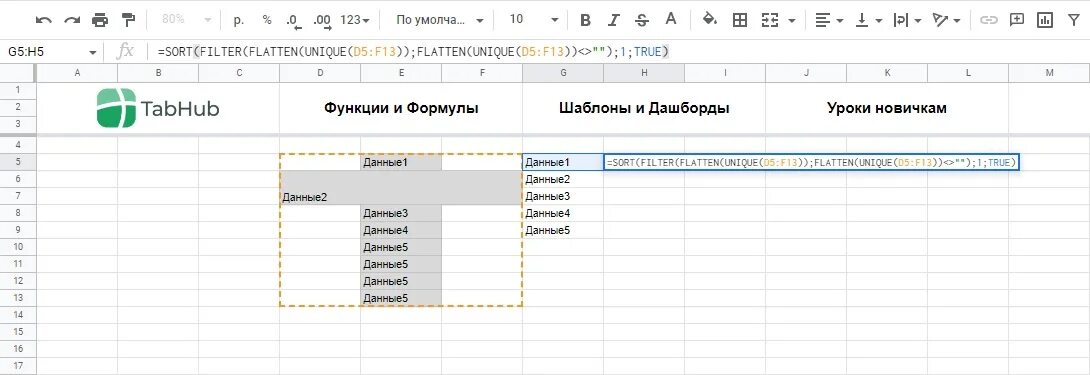Select cell G9 containing Данные5
Viewport: 1090px width, 375px height.
[x=562, y=230]
